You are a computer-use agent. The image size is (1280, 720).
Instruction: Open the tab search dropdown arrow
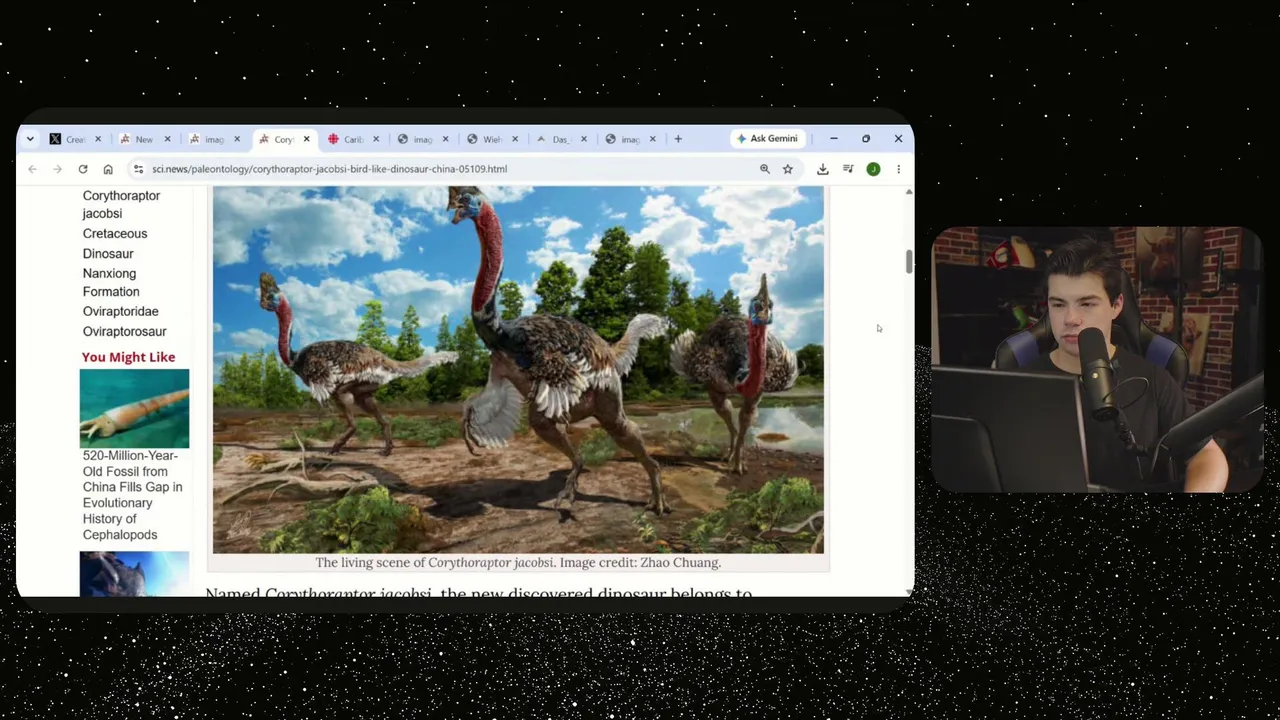(30, 139)
